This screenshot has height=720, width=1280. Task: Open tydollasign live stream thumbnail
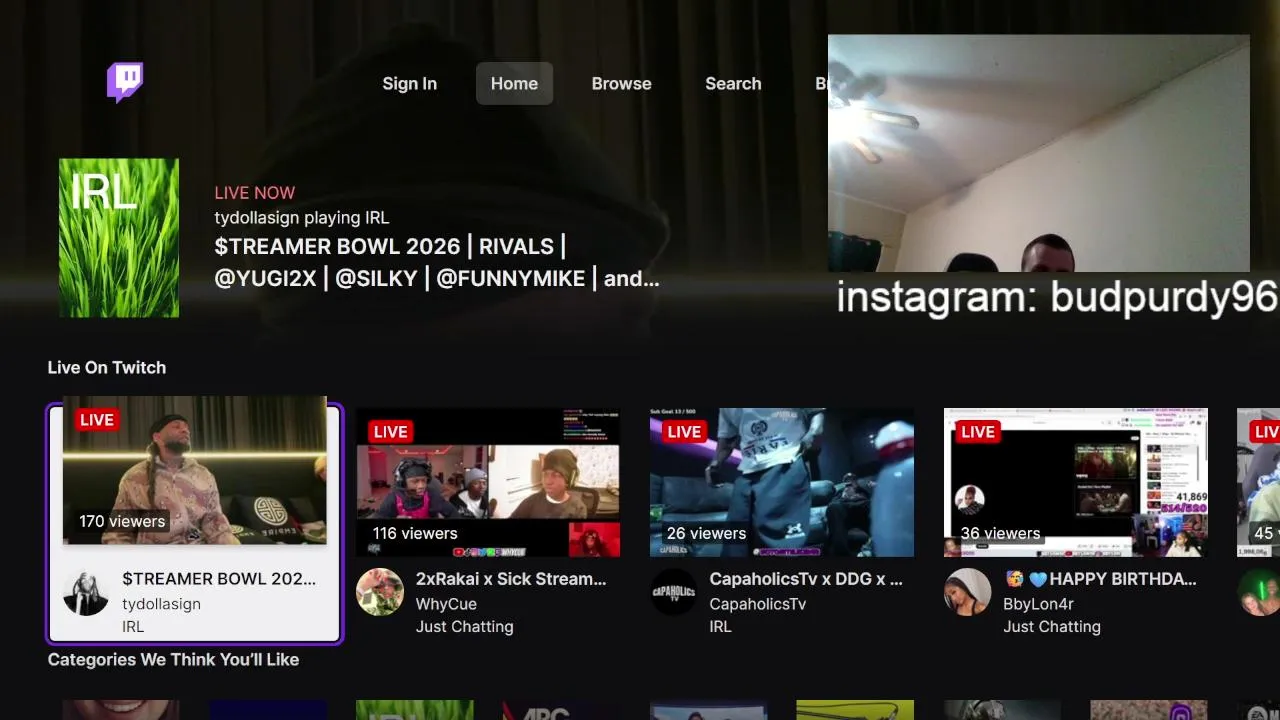[x=195, y=470]
